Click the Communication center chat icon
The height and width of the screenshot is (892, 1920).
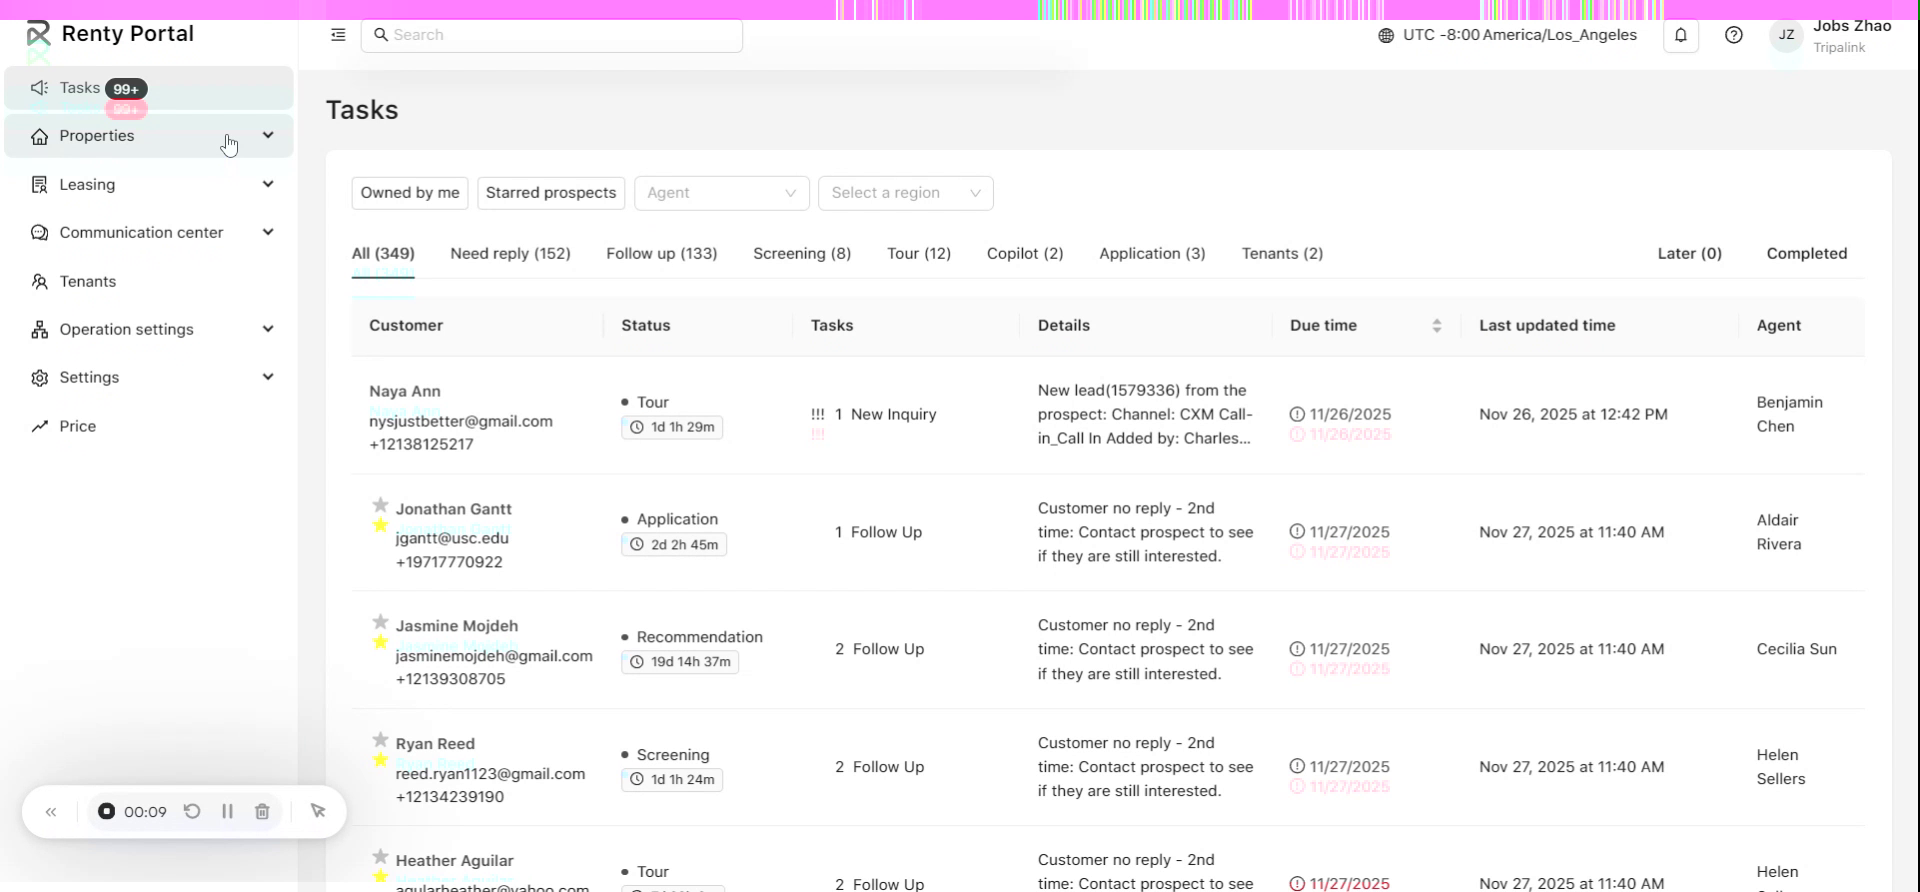point(39,233)
